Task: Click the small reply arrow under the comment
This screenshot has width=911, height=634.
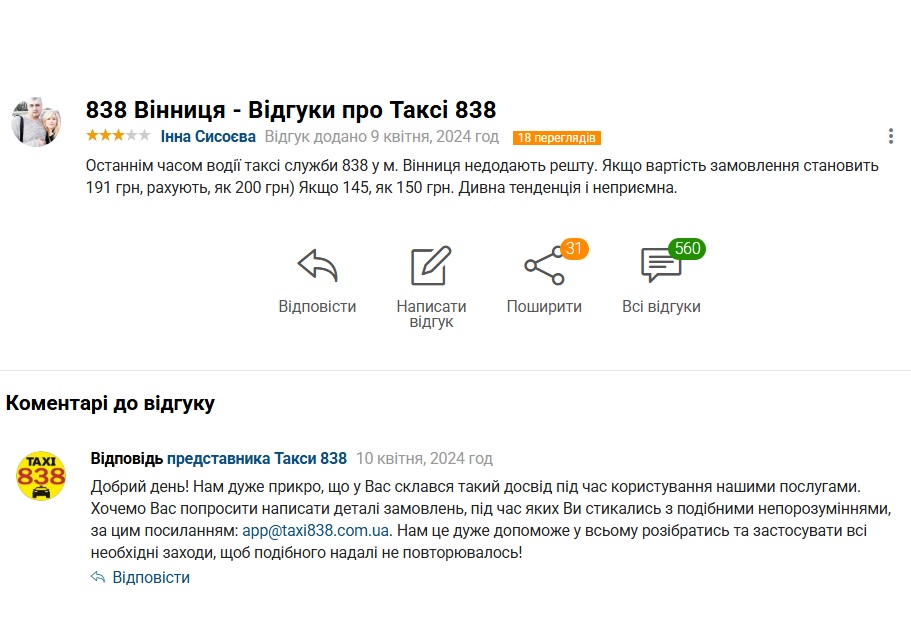Action: point(98,578)
